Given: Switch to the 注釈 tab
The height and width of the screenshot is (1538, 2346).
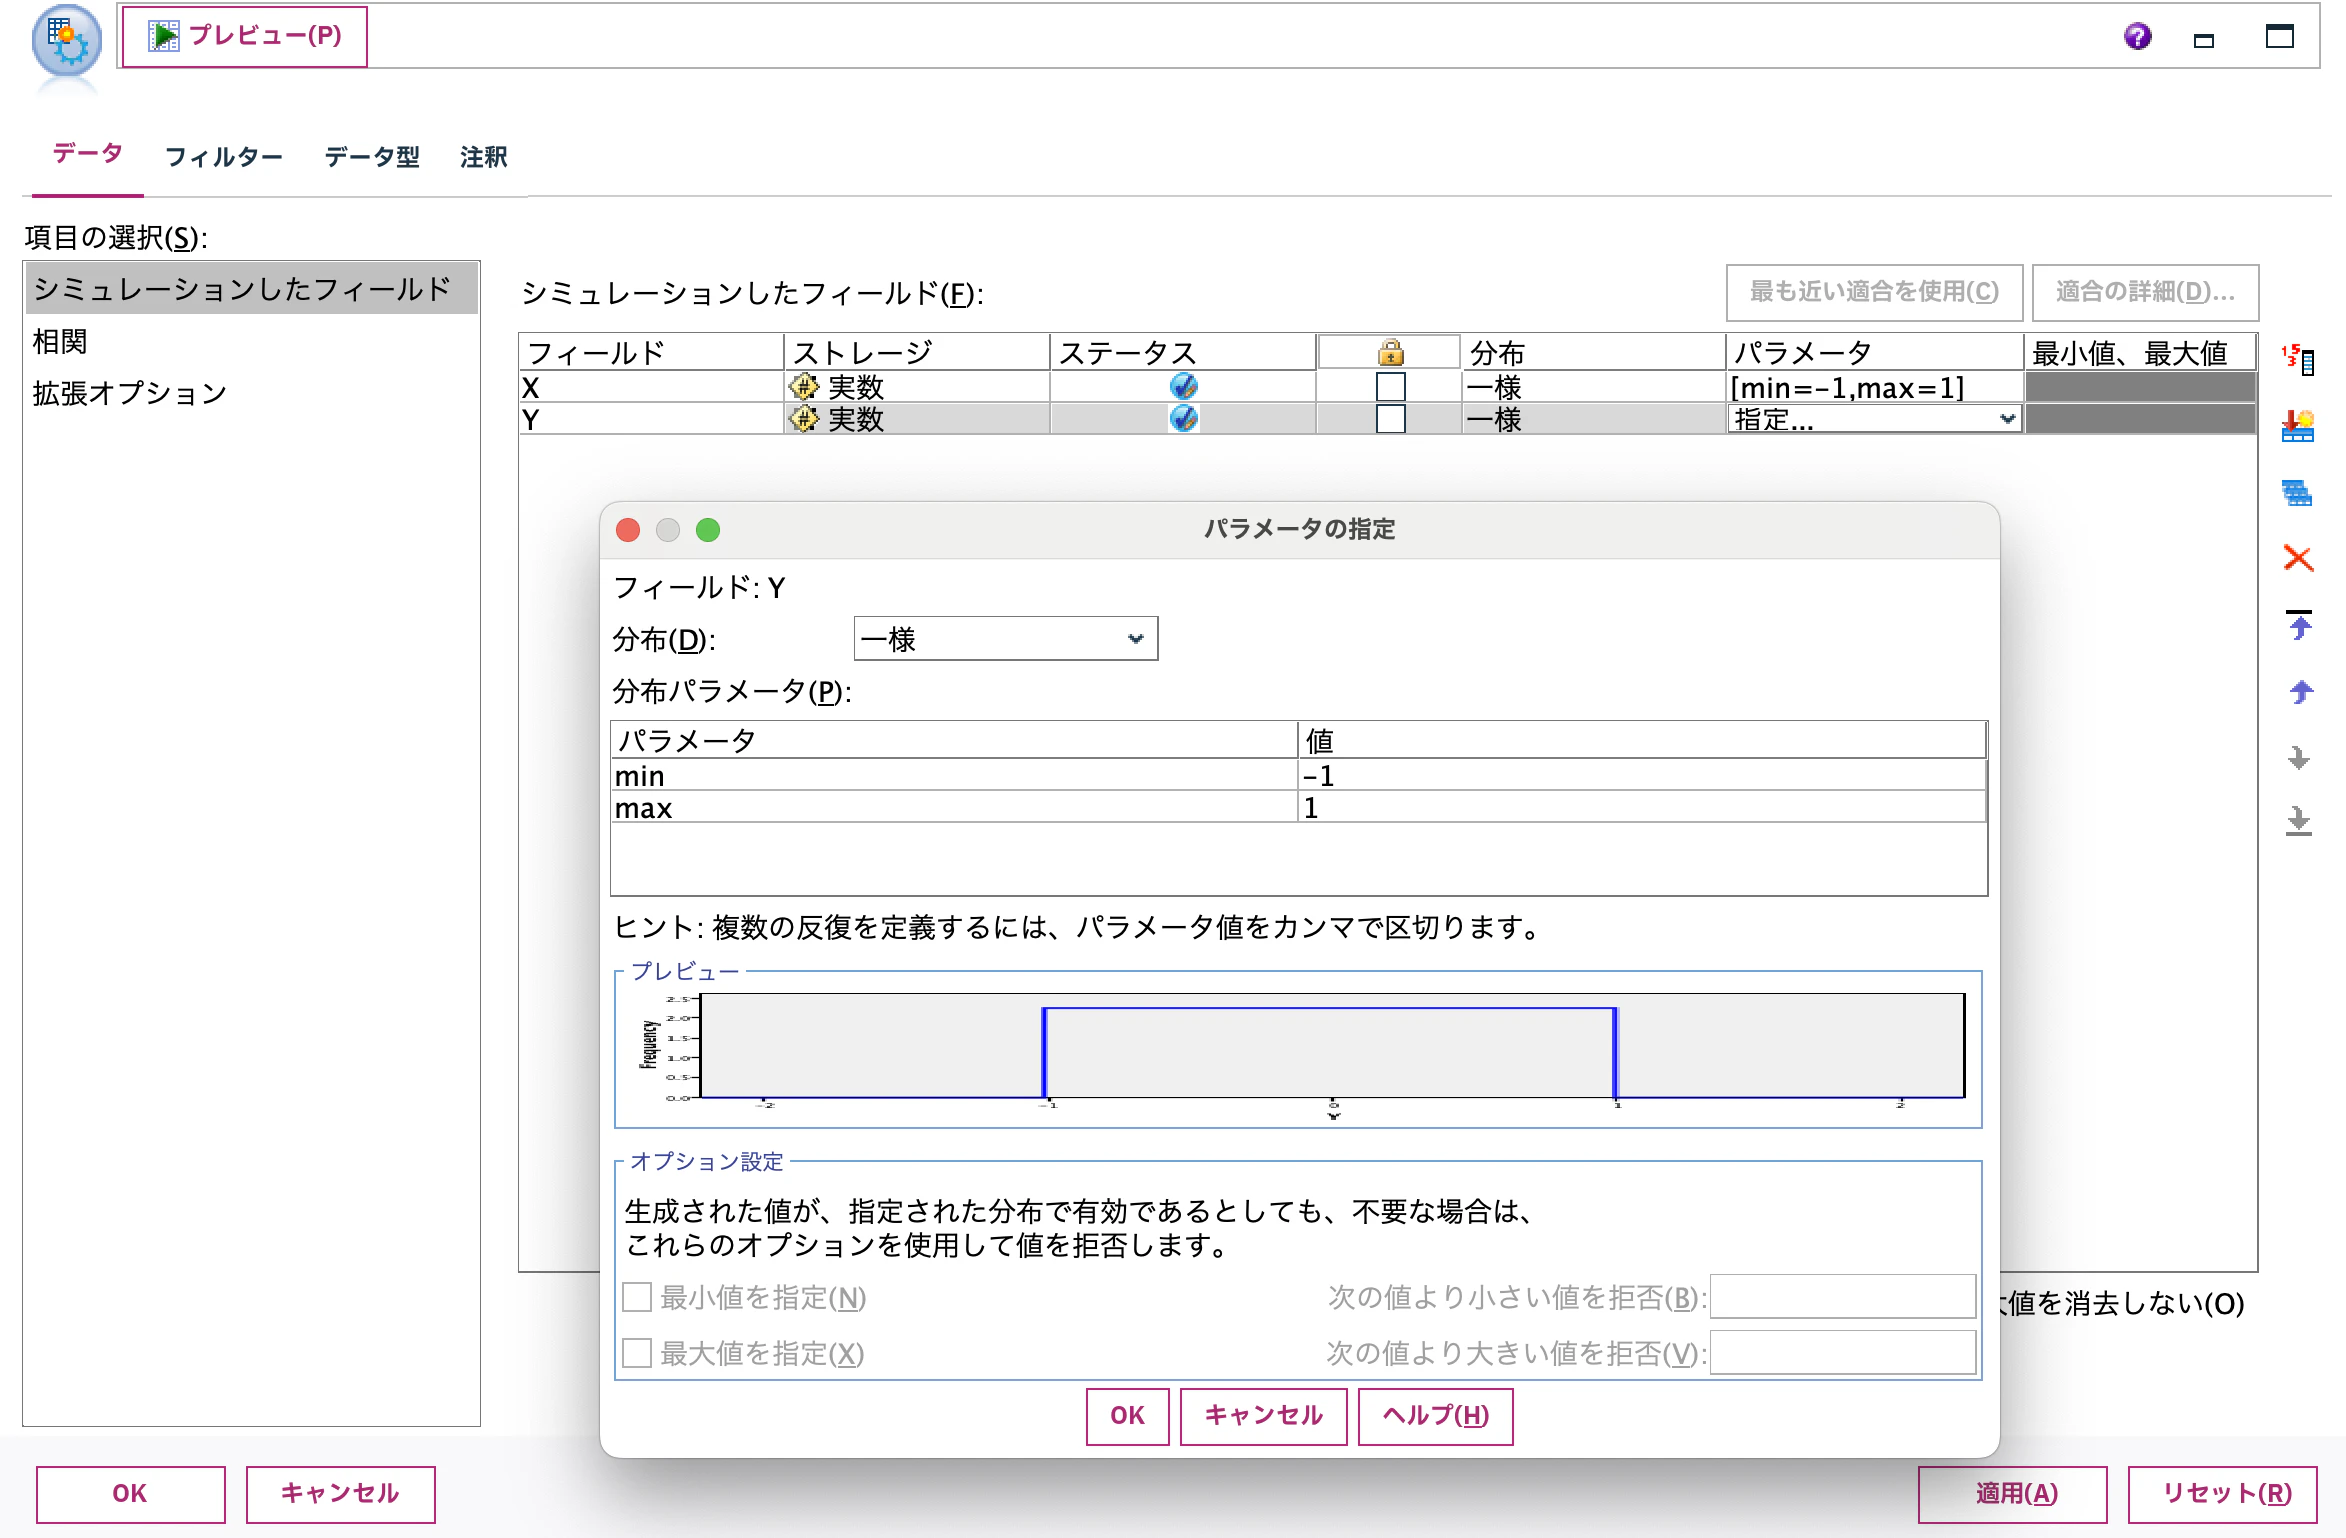Looking at the screenshot, I should [484, 157].
